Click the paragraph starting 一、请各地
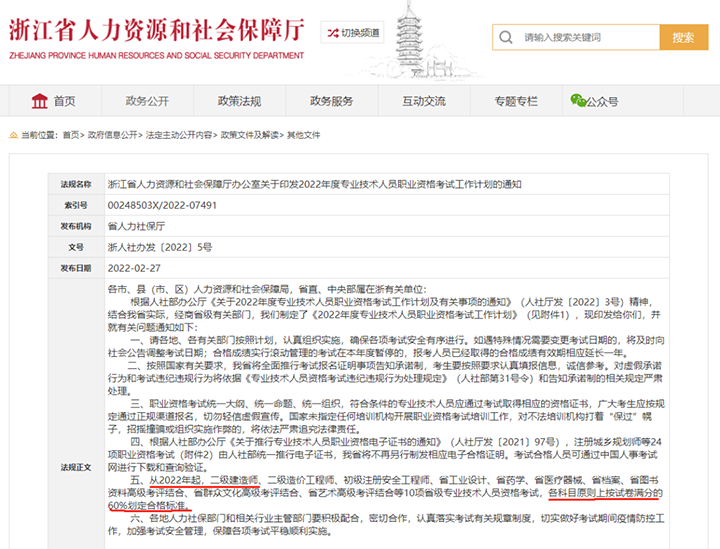The height and width of the screenshot is (549, 720). (386, 347)
